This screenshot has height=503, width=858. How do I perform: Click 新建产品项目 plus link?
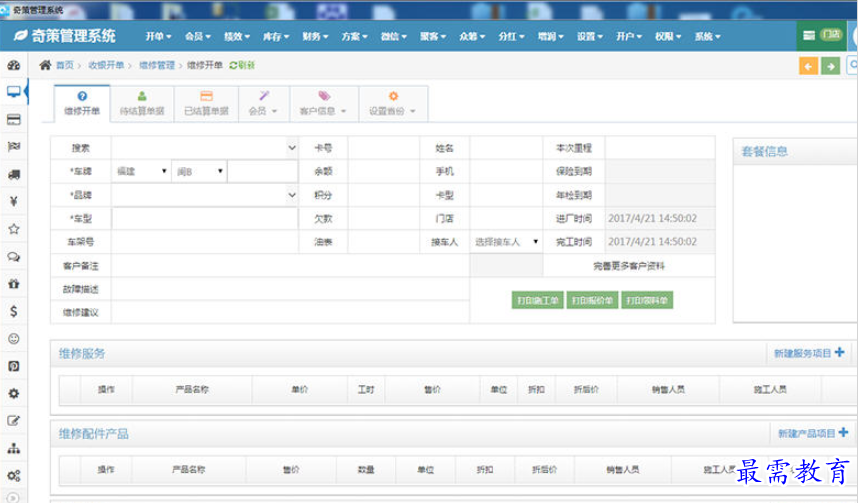click(x=813, y=433)
